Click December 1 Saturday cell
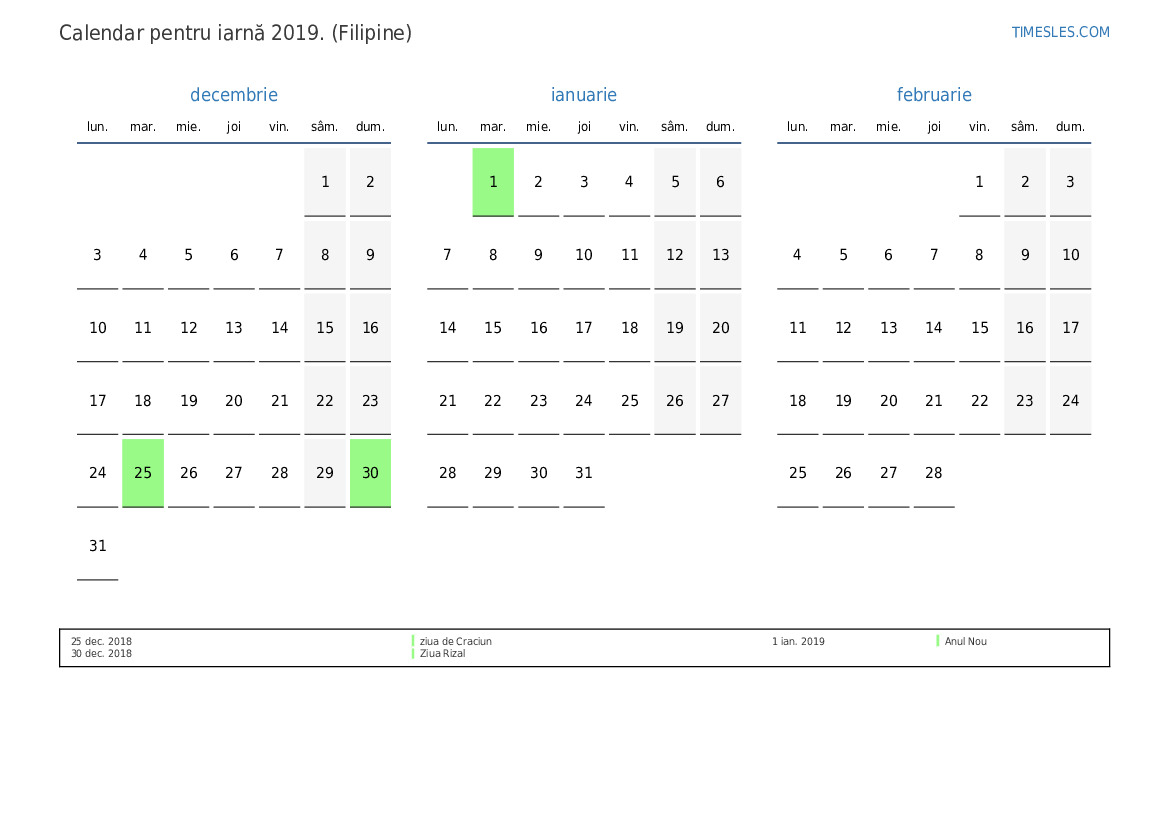Image resolution: width=1169 pixels, height=827 pixels. click(x=325, y=182)
